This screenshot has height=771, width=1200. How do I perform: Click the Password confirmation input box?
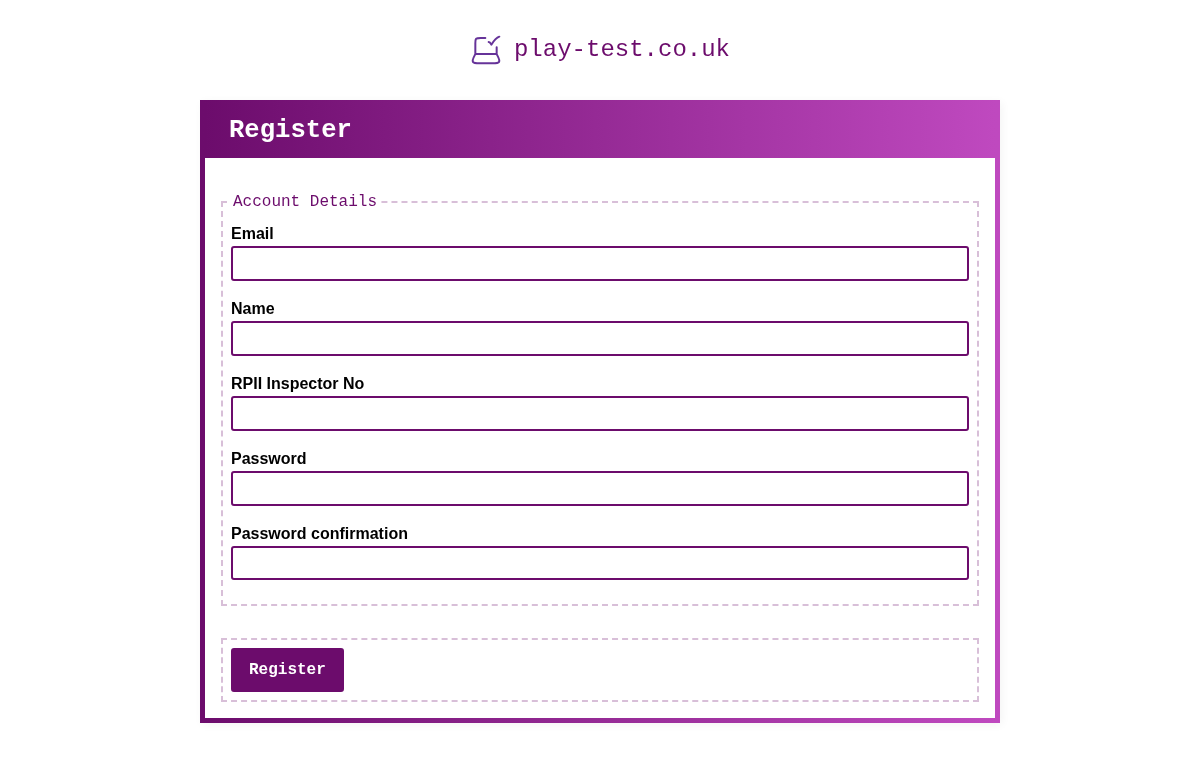click(x=600, y=563)
